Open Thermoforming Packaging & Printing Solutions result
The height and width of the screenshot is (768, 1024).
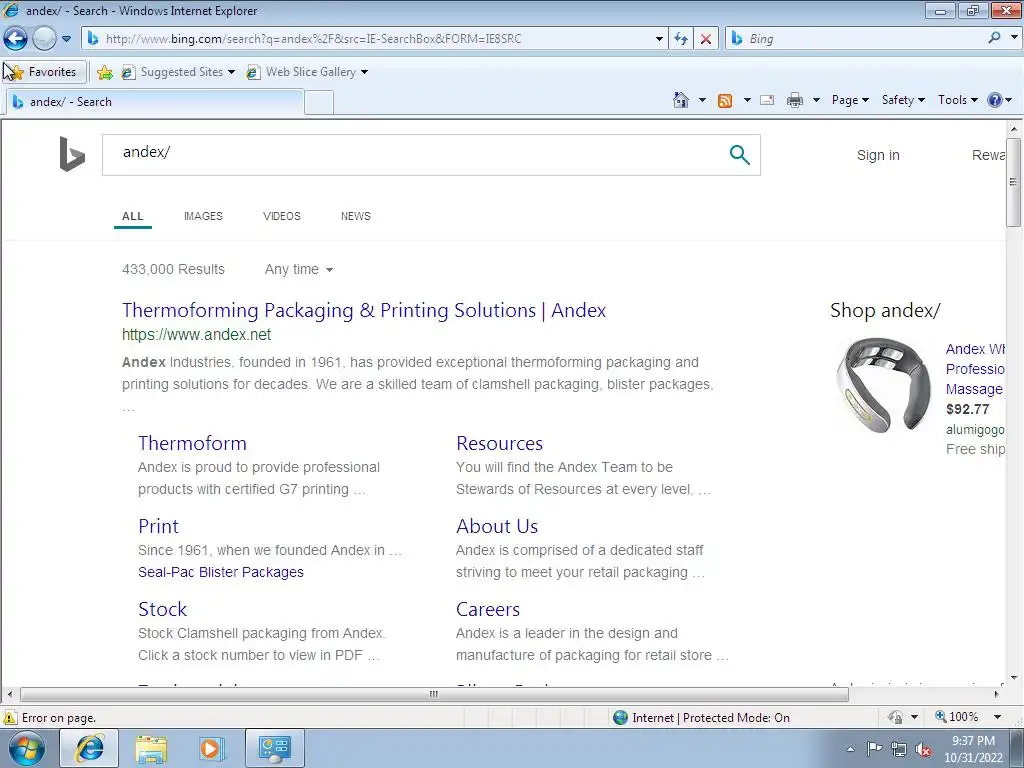tap(364, 310)
